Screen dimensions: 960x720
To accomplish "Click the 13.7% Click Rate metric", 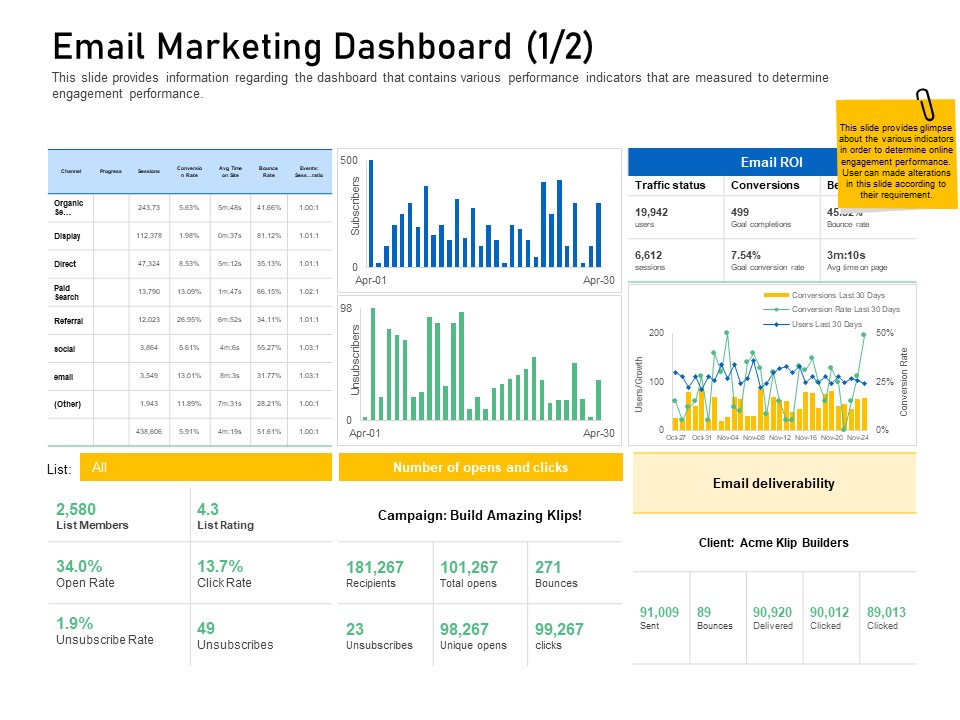I will coord(224,574).
